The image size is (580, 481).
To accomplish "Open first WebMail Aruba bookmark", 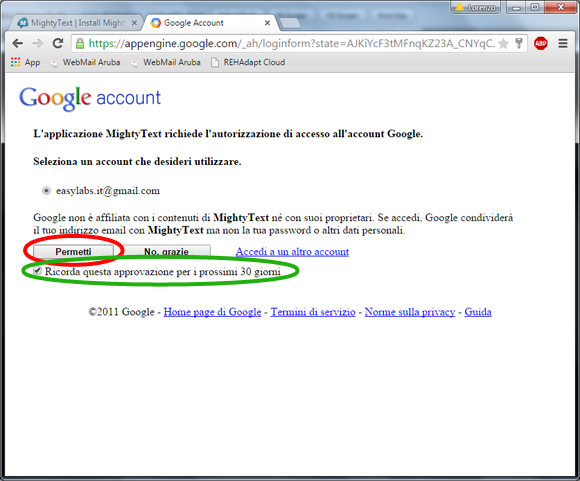I will (x=86, y=62).
